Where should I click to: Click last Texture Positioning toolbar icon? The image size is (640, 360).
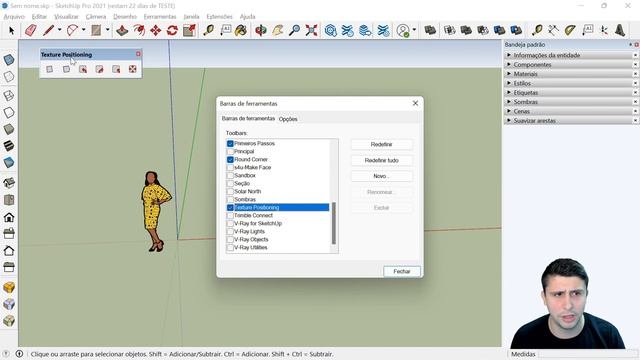coord(133,69)
